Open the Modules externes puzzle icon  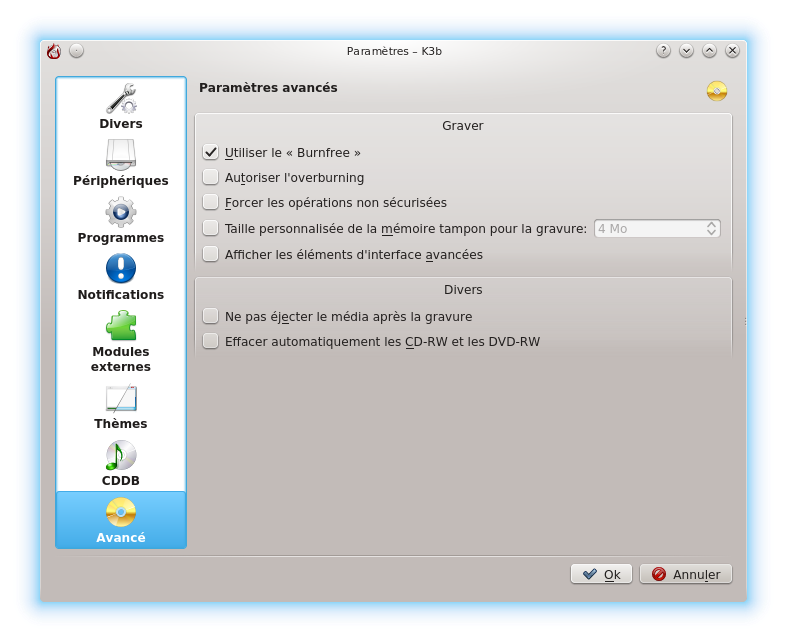[121, 326]
